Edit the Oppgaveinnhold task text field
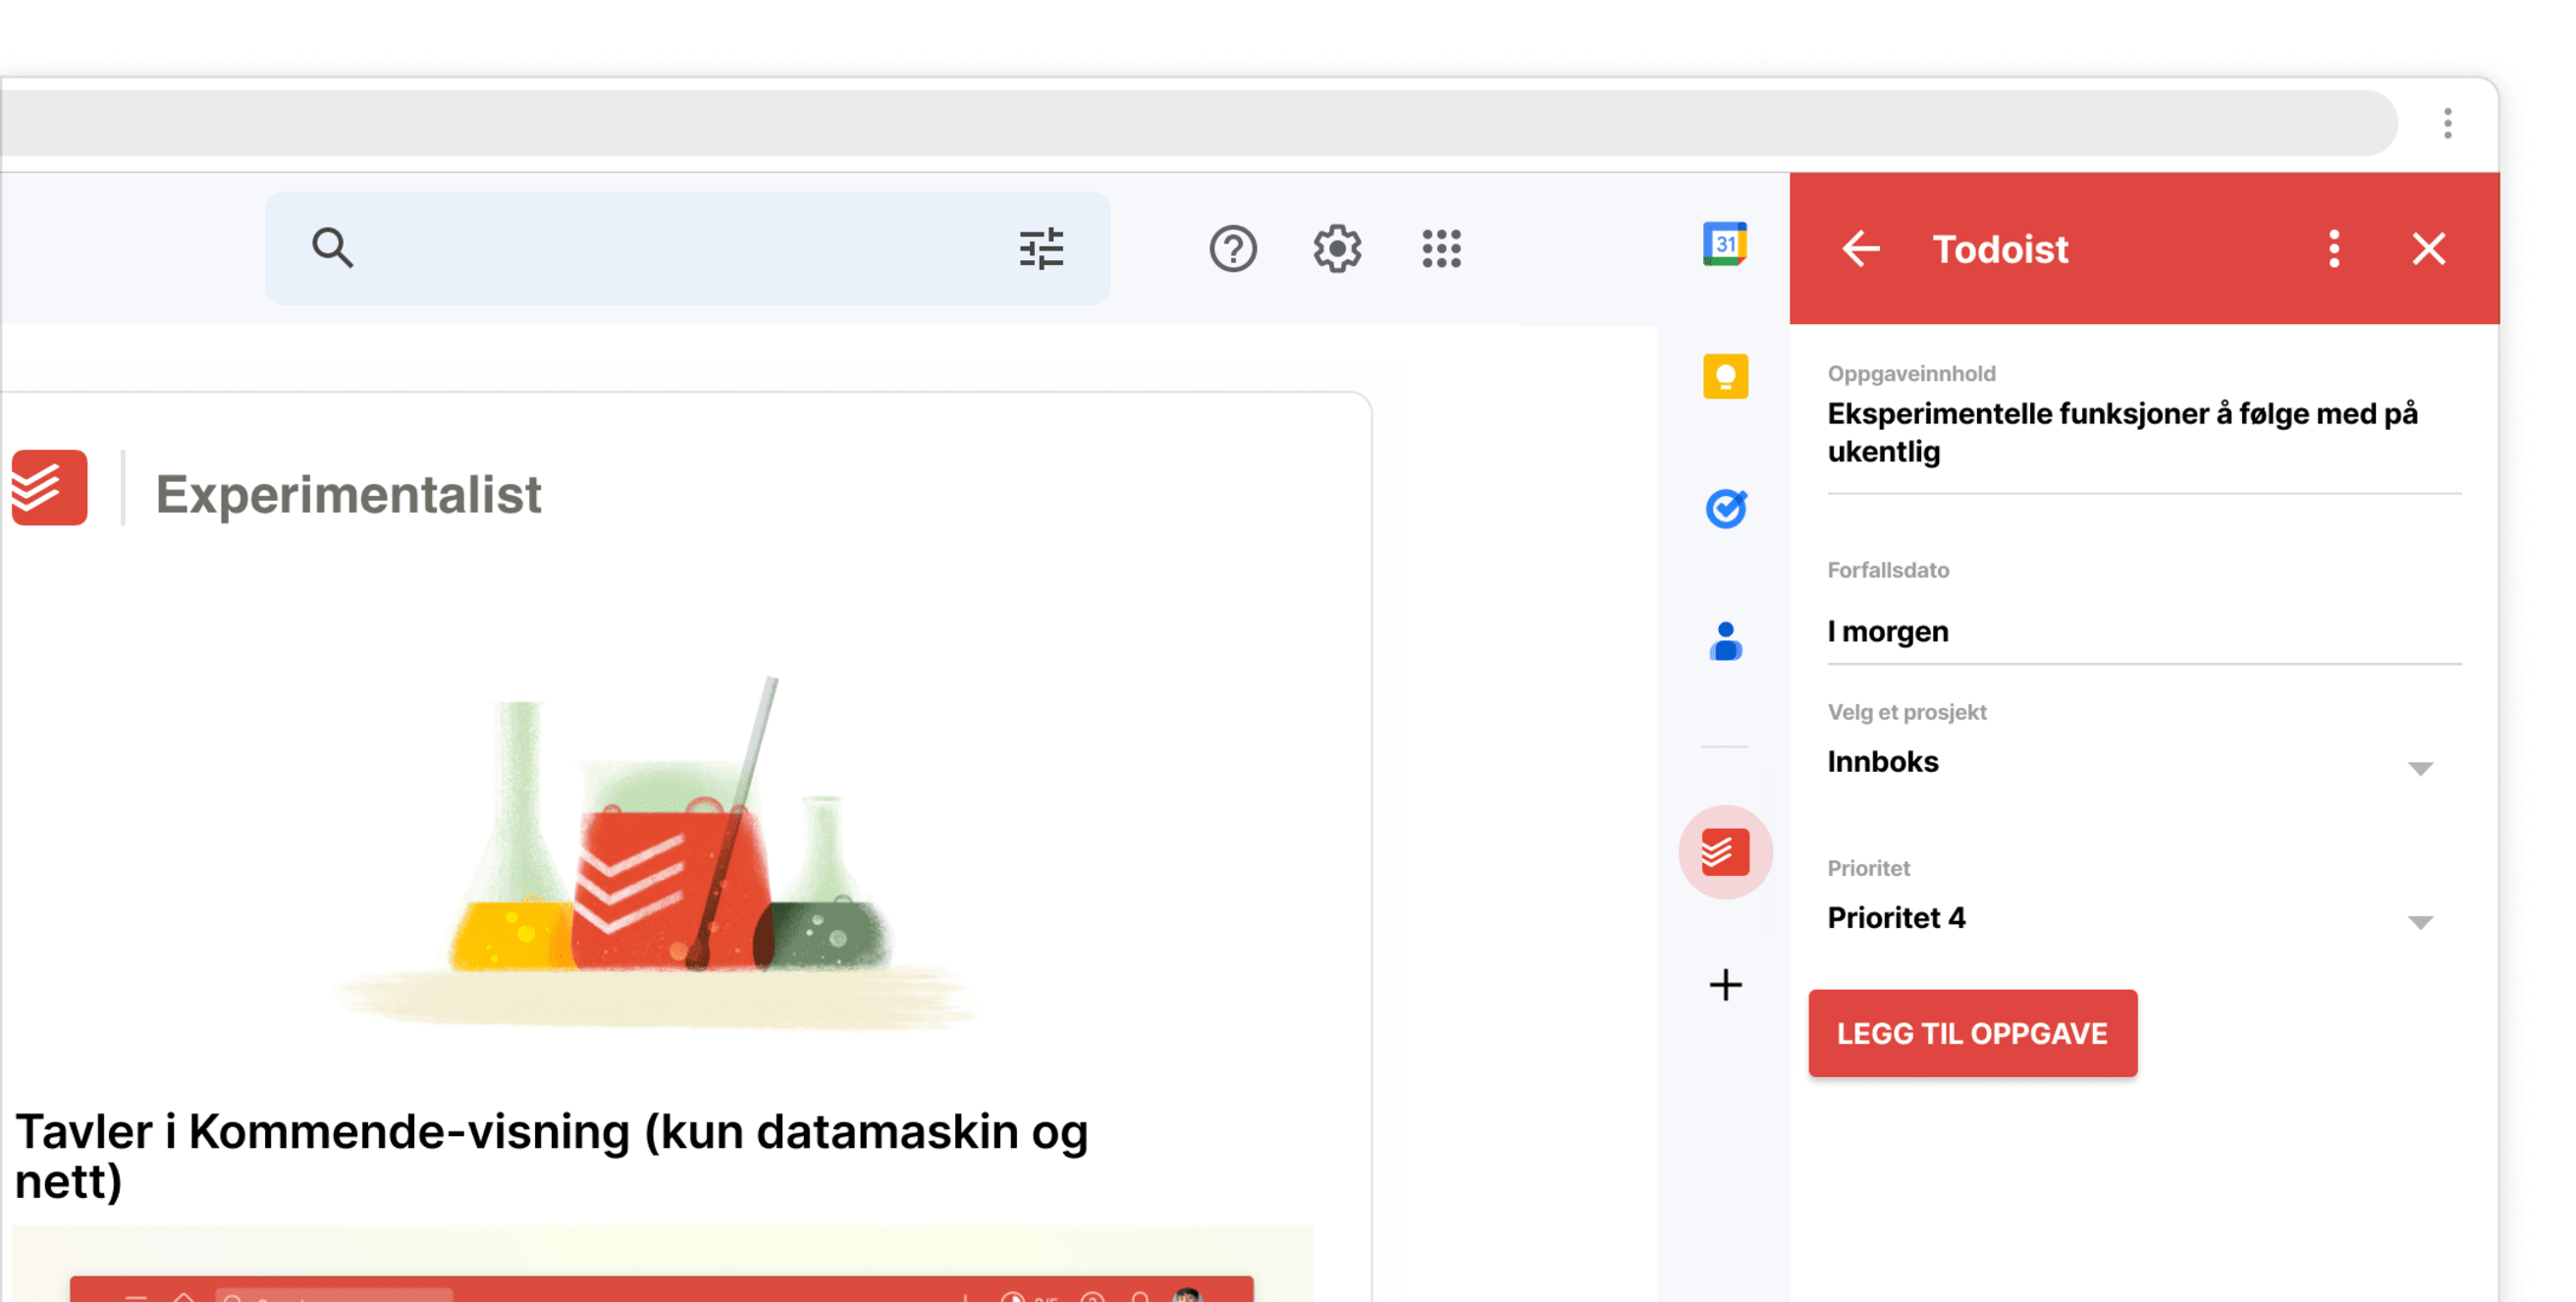2576x1302 pixels. (x=2143, y=432)
